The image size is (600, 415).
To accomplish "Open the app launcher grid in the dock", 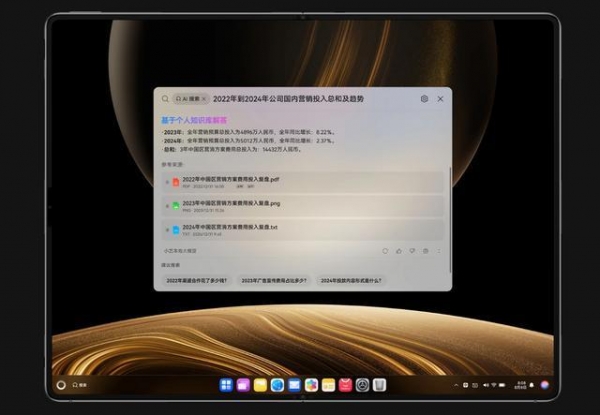I will coord(226,385).
